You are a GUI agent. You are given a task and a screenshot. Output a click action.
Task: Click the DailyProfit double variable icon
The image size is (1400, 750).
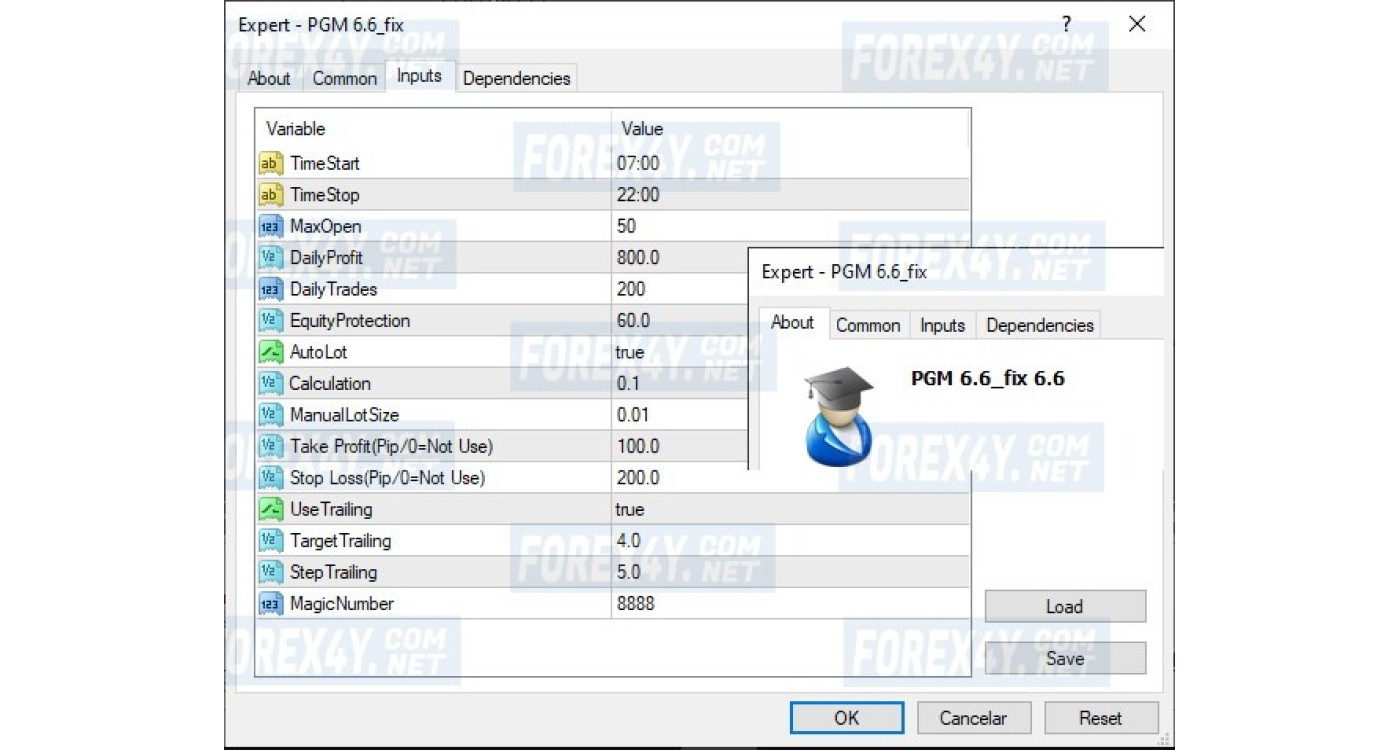click(x=271, y=258)
